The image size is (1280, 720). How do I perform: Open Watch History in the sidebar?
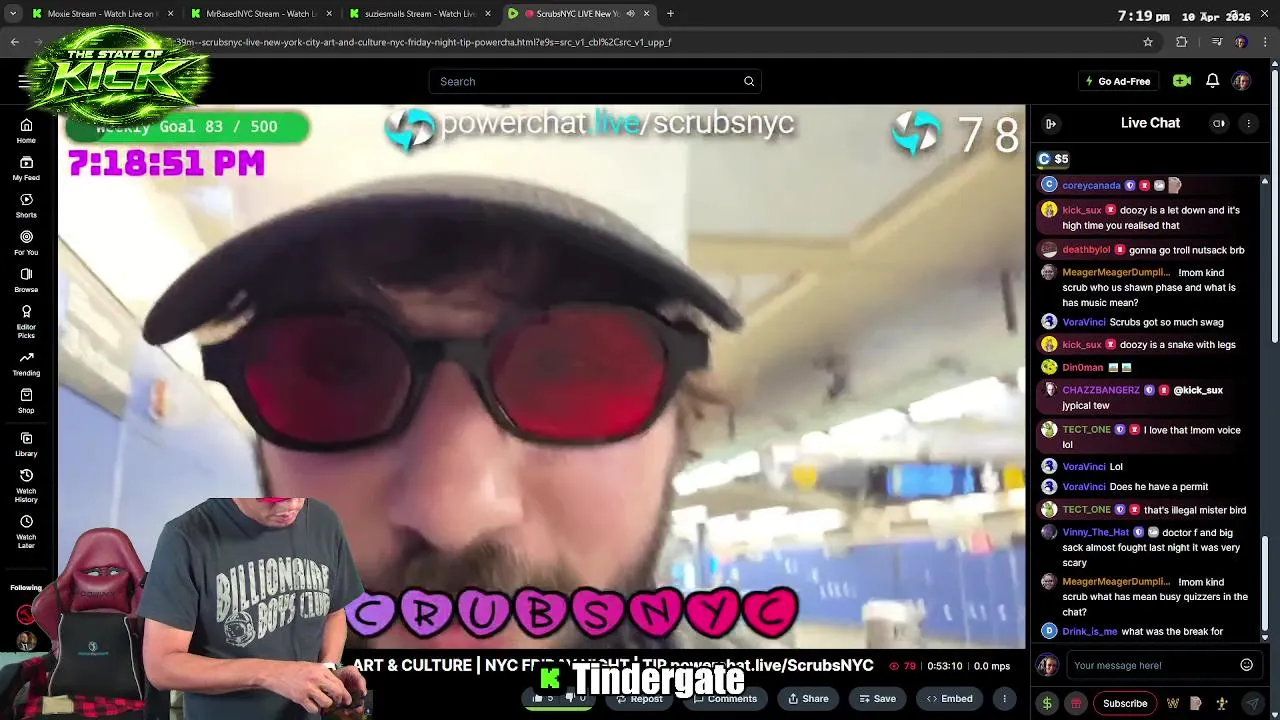(26, 485)
